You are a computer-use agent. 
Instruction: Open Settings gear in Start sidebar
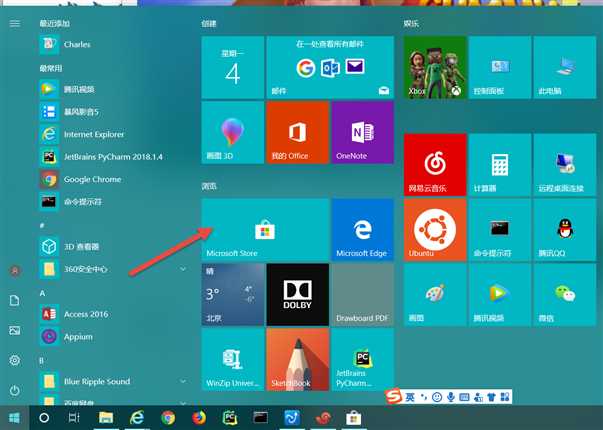point(15,360)
